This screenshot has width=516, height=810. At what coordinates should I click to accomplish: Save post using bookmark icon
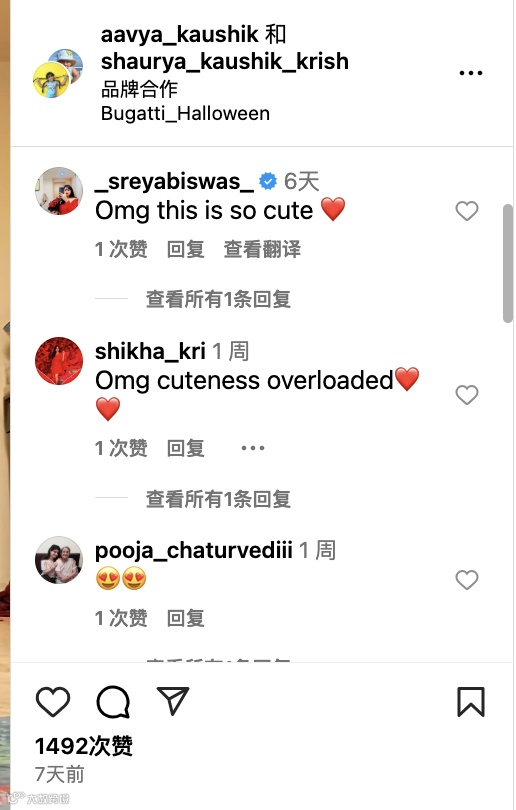point(471,702)
